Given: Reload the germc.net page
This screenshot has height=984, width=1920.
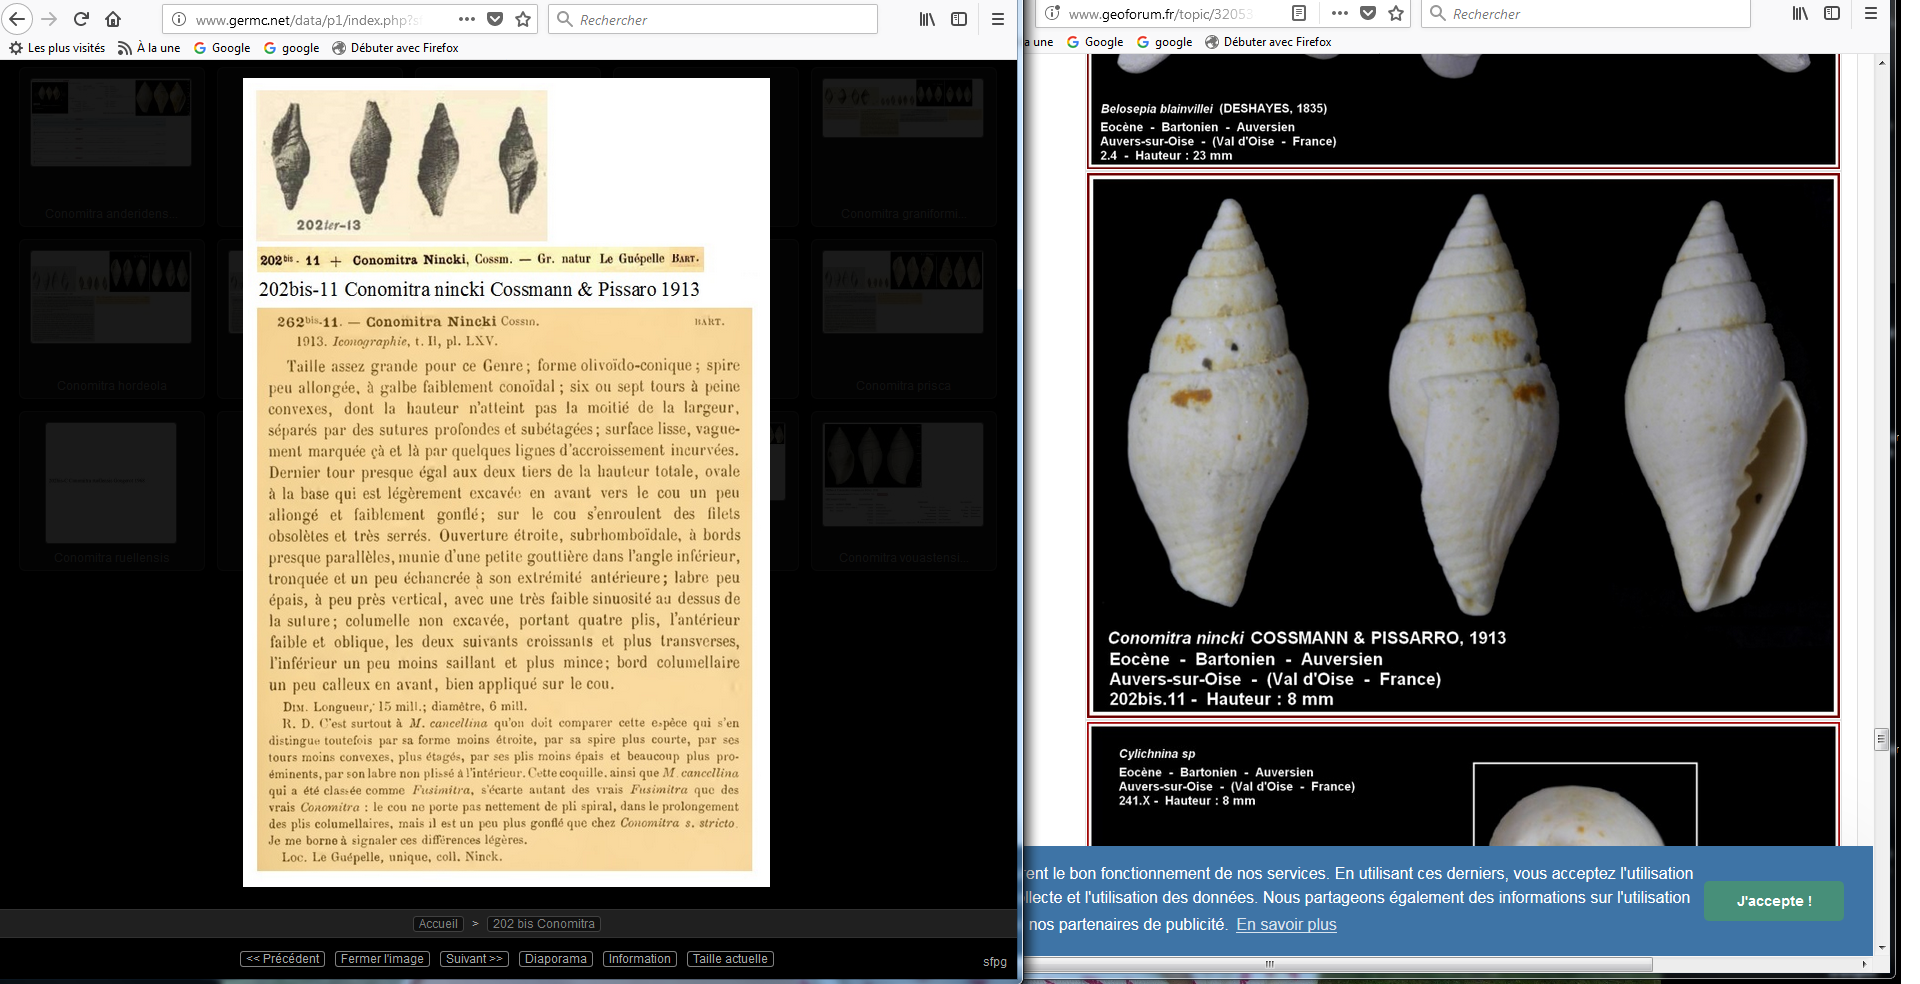Looking at the screenshot, I should pos(82,19).
